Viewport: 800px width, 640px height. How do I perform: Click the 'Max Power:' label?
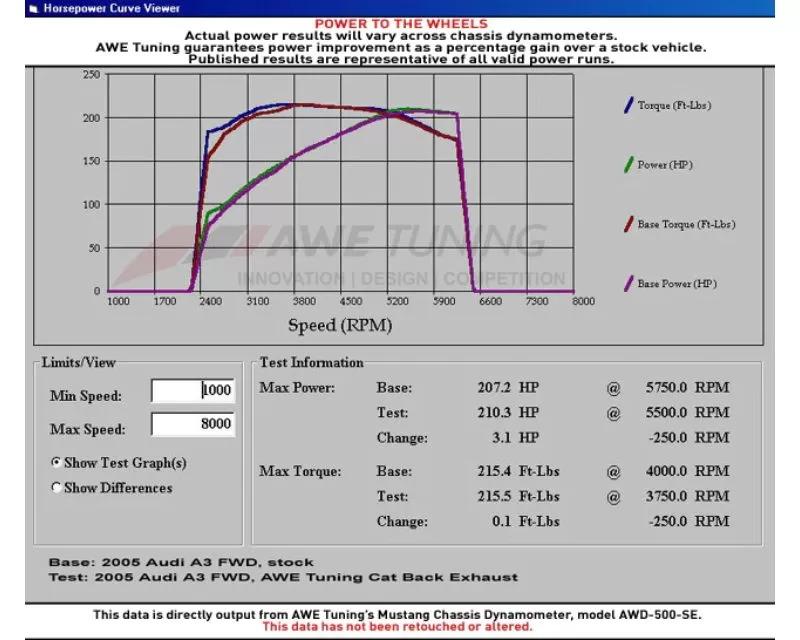[297, 388]
